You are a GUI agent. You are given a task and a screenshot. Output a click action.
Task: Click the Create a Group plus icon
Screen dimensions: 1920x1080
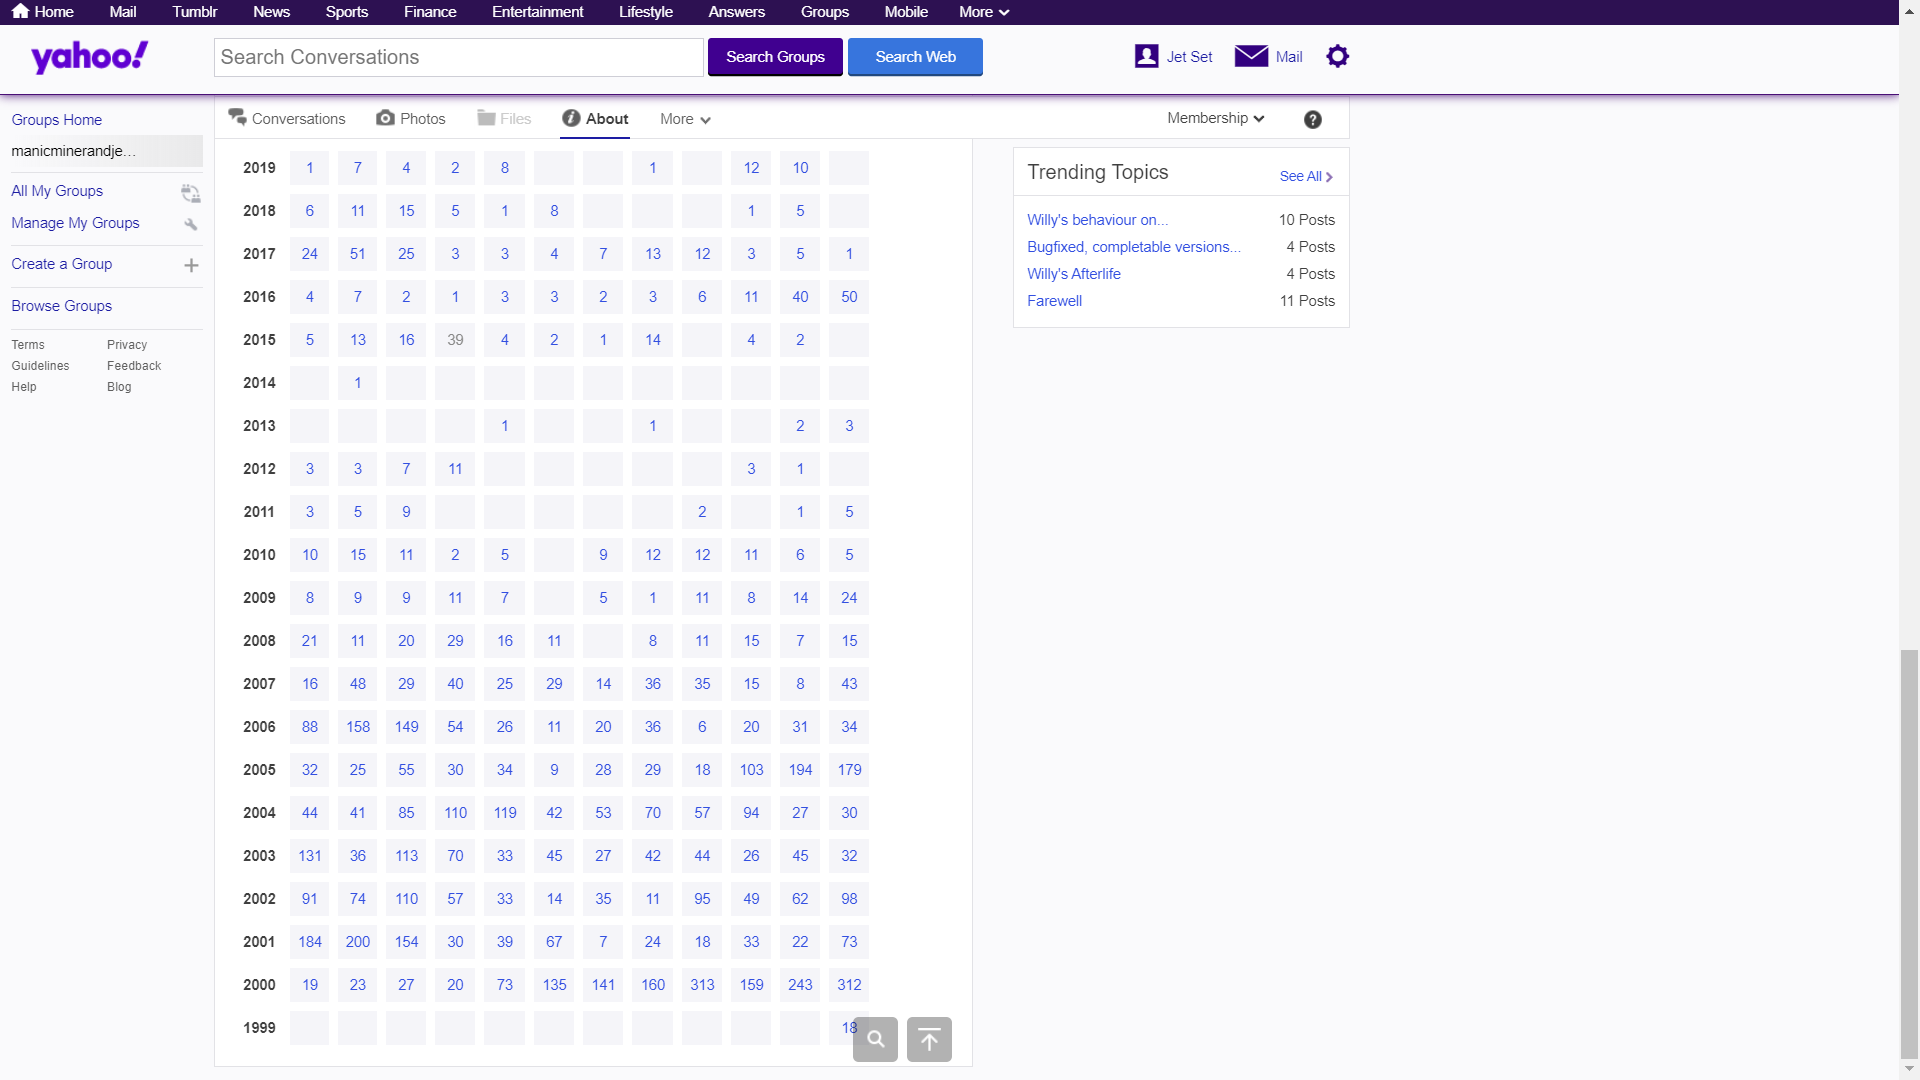191,265
